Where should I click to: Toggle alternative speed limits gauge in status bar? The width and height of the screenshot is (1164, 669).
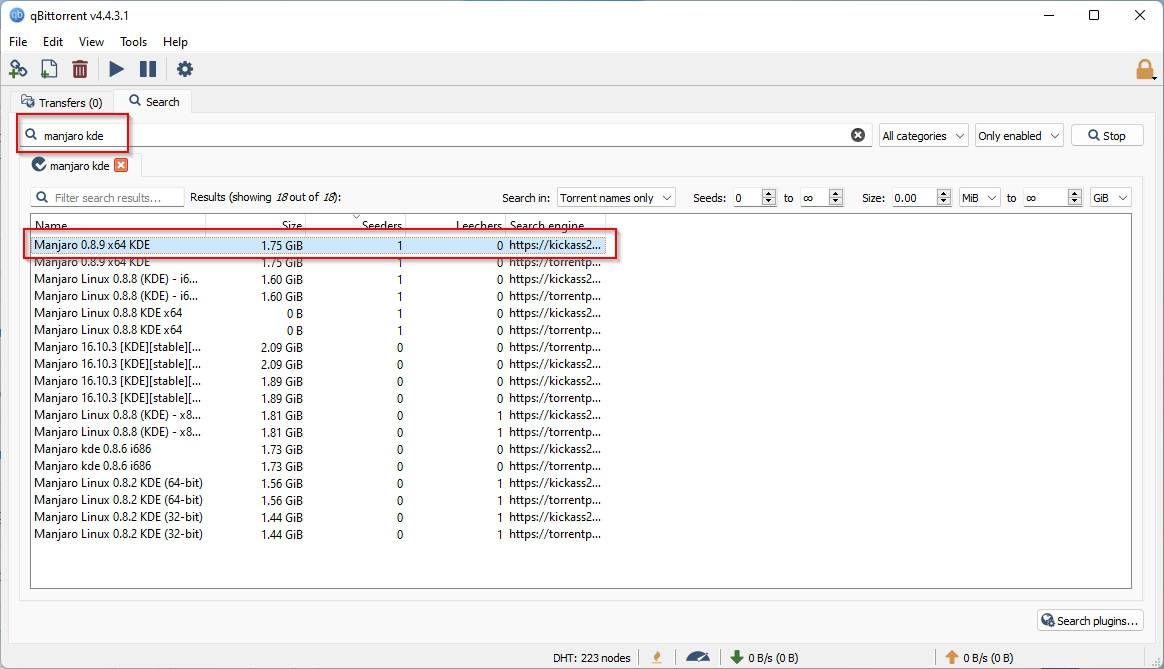click(698, 657)
